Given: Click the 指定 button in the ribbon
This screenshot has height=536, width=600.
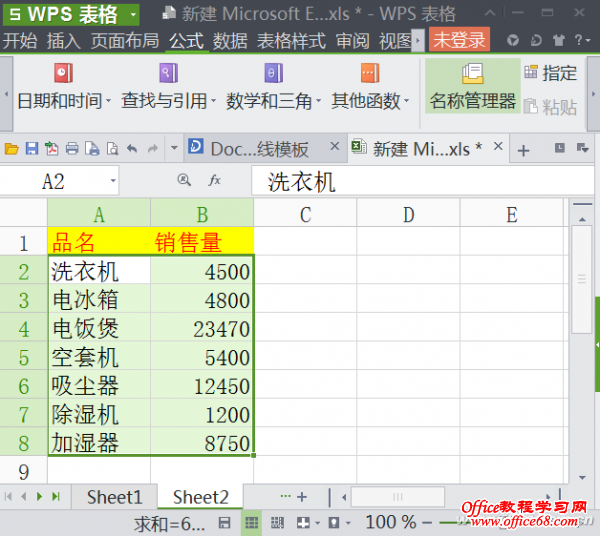Looking at the screenshot, I should pyautogui.click(x=550, y=73).
